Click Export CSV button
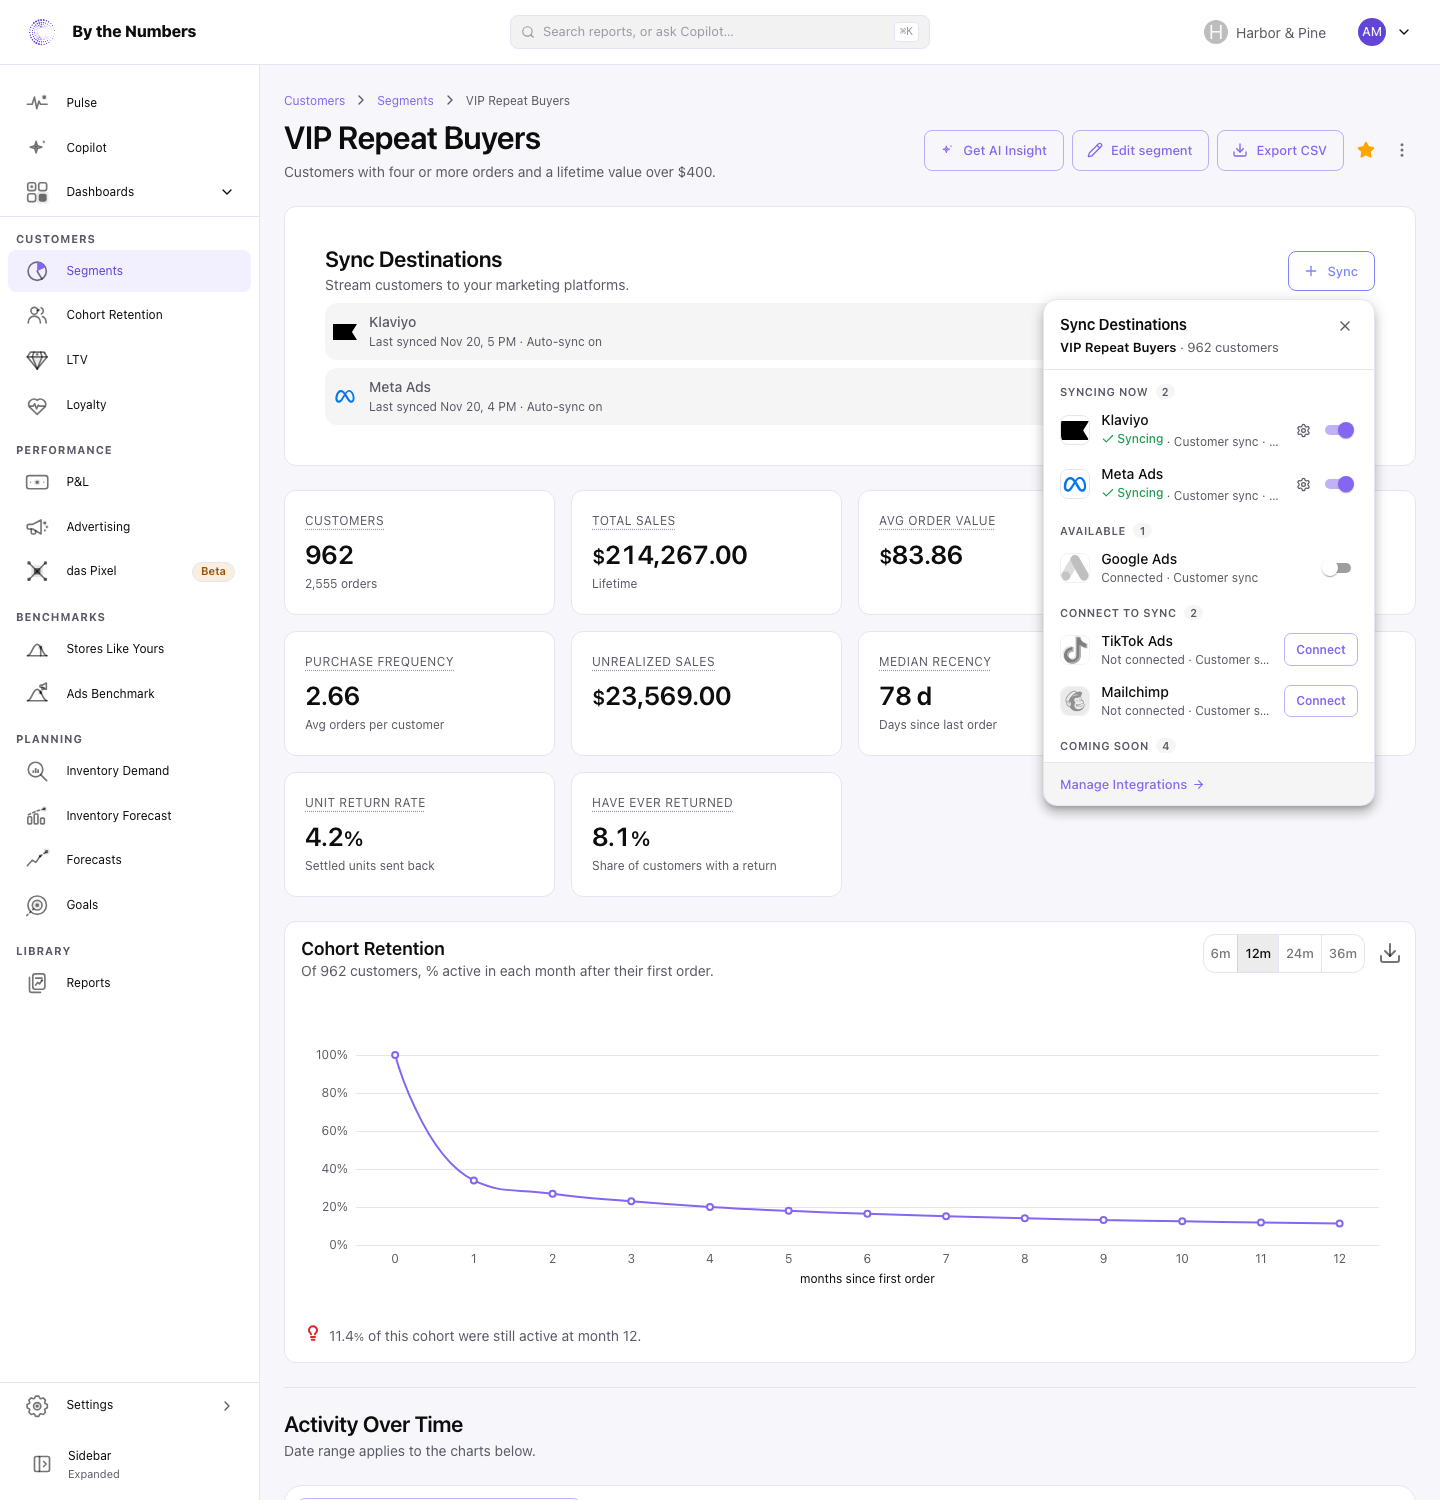This screenshot has height=1500, width=1440. point(1280,150)
